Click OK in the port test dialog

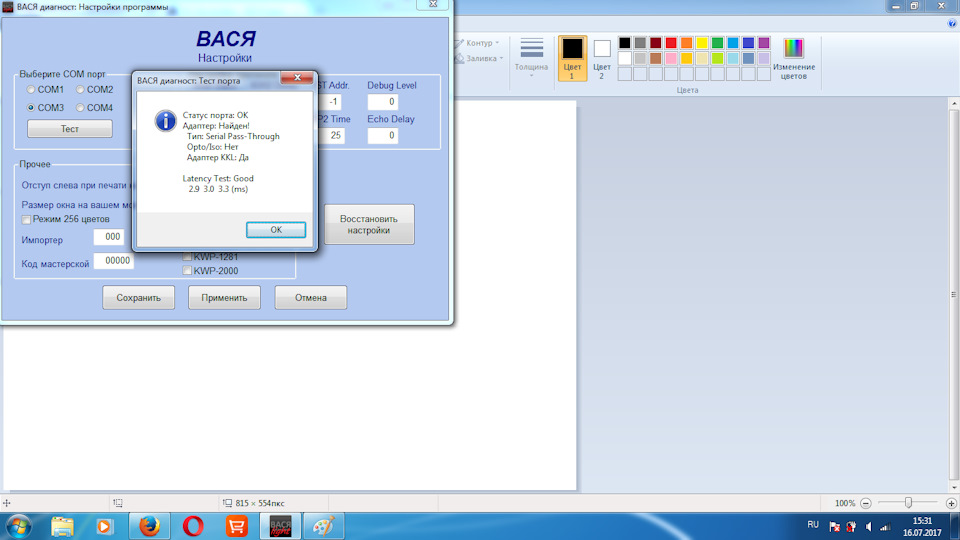pos(276,230)
